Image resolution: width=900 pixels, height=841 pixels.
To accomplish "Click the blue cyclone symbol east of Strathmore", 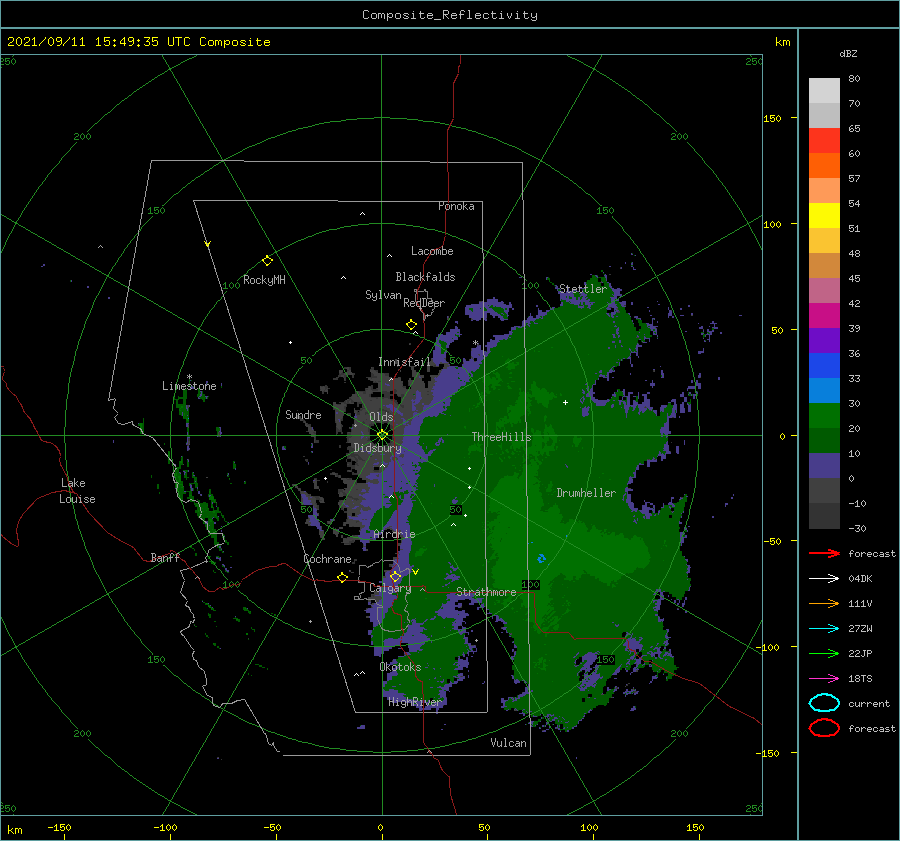I will (541, 558).
